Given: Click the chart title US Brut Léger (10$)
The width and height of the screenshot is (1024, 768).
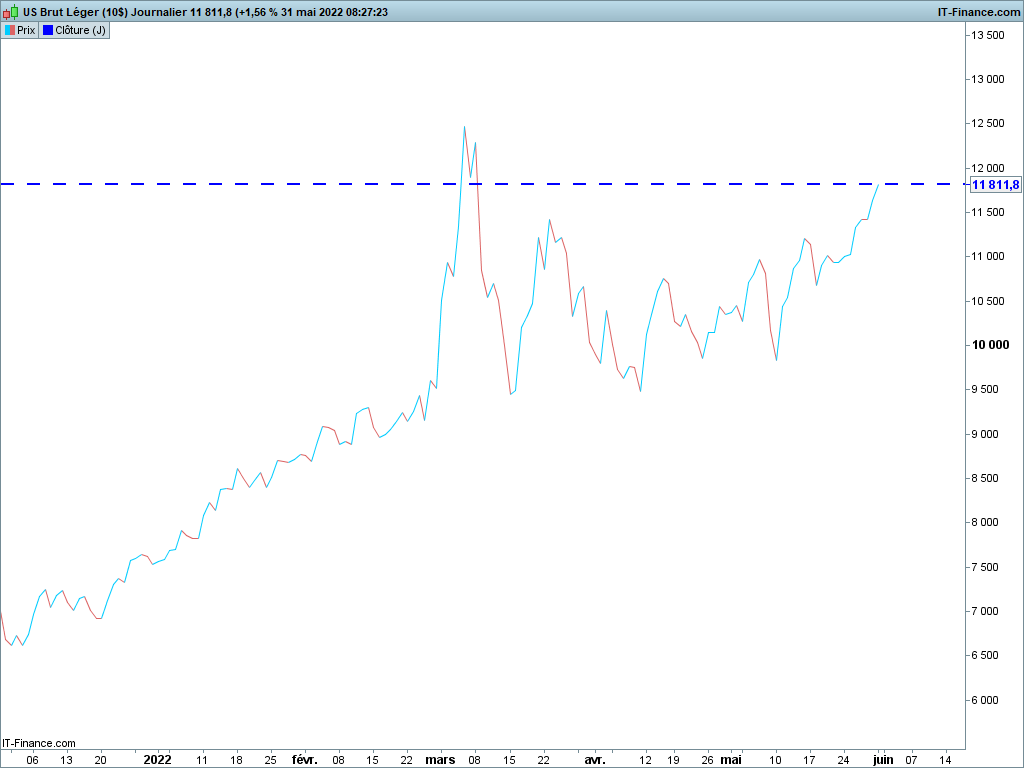Looking at the screenshot, I should tap(76, 12).
